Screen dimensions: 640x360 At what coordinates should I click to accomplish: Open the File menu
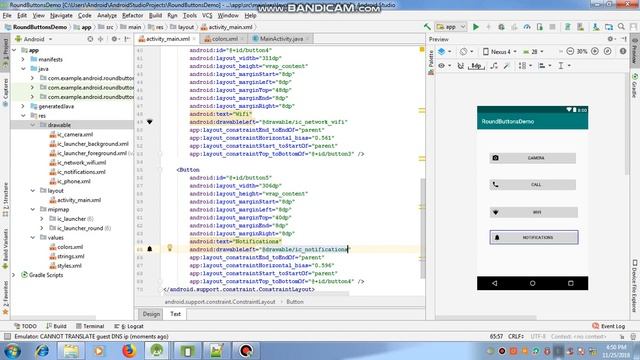pyautogui.click(x=7, y=16)
